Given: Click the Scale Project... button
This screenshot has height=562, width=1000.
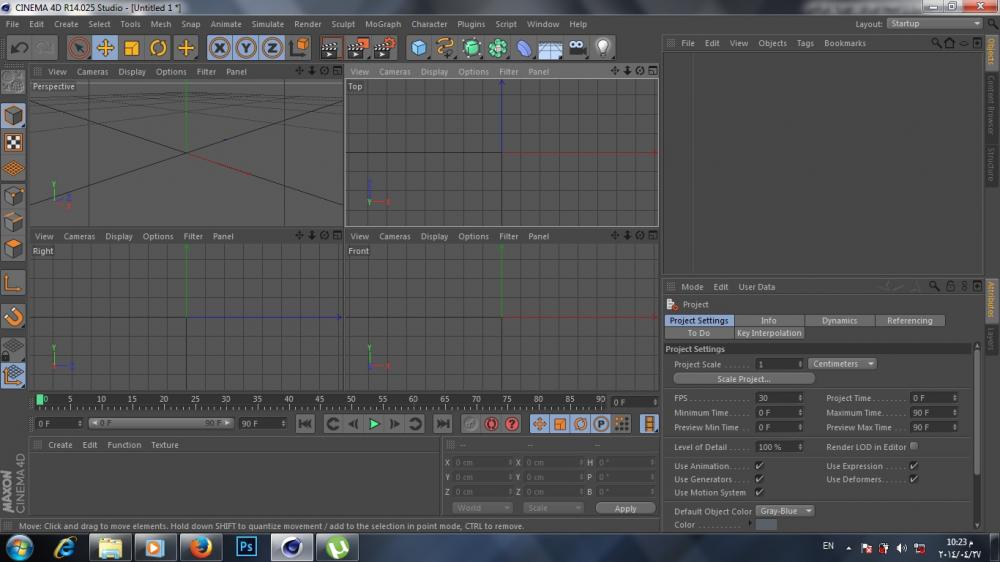Looking at the screenshot, I should coord(743,379).
